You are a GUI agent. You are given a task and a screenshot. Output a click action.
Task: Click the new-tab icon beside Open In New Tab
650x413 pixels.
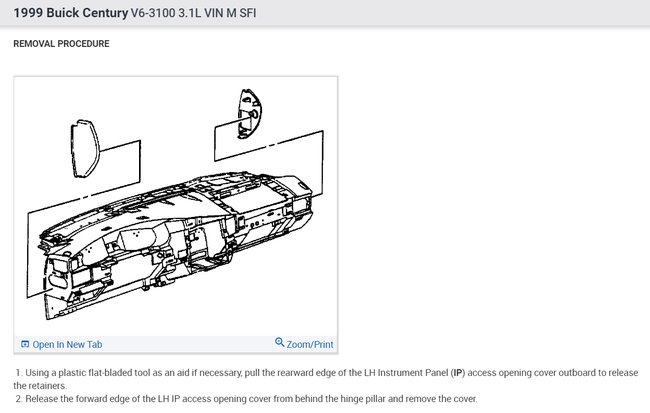pyautogui.click(x=25, y=344)
